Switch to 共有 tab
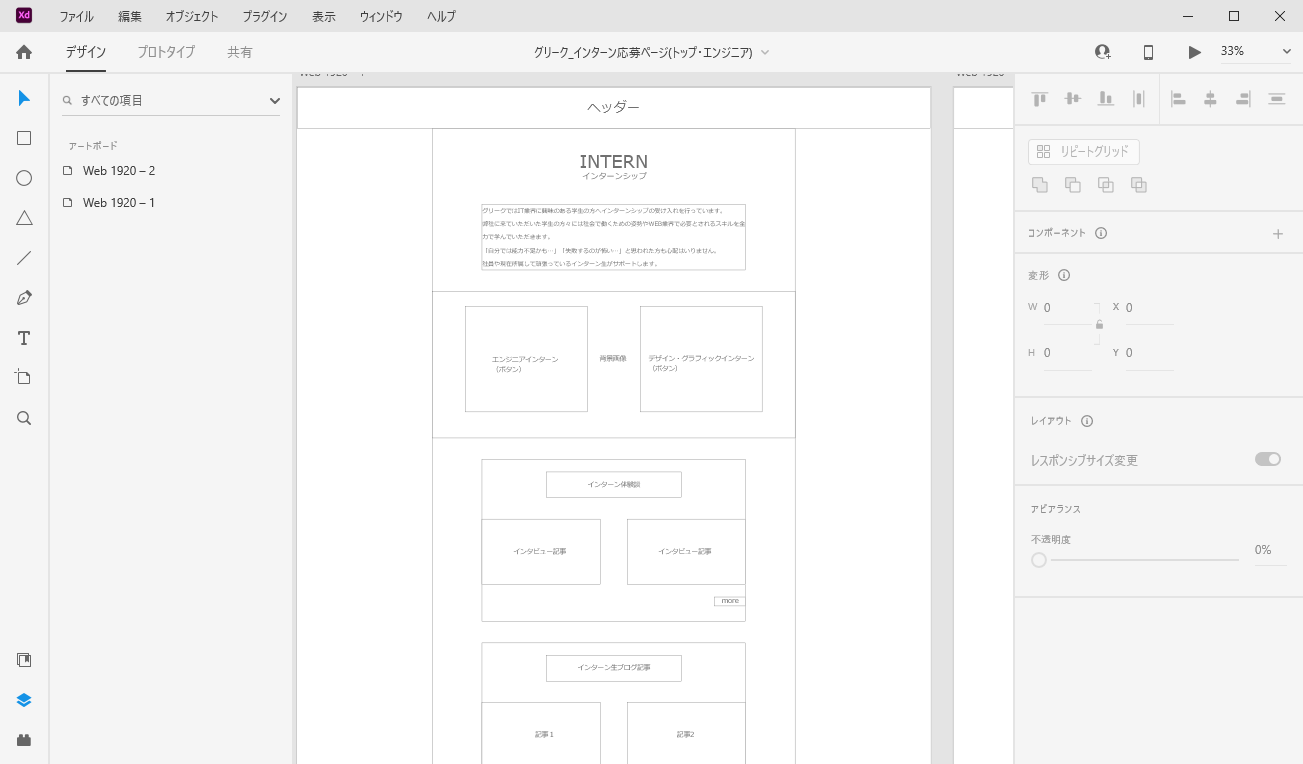Viewport: 1303px width, 764px height. [240, 52]
